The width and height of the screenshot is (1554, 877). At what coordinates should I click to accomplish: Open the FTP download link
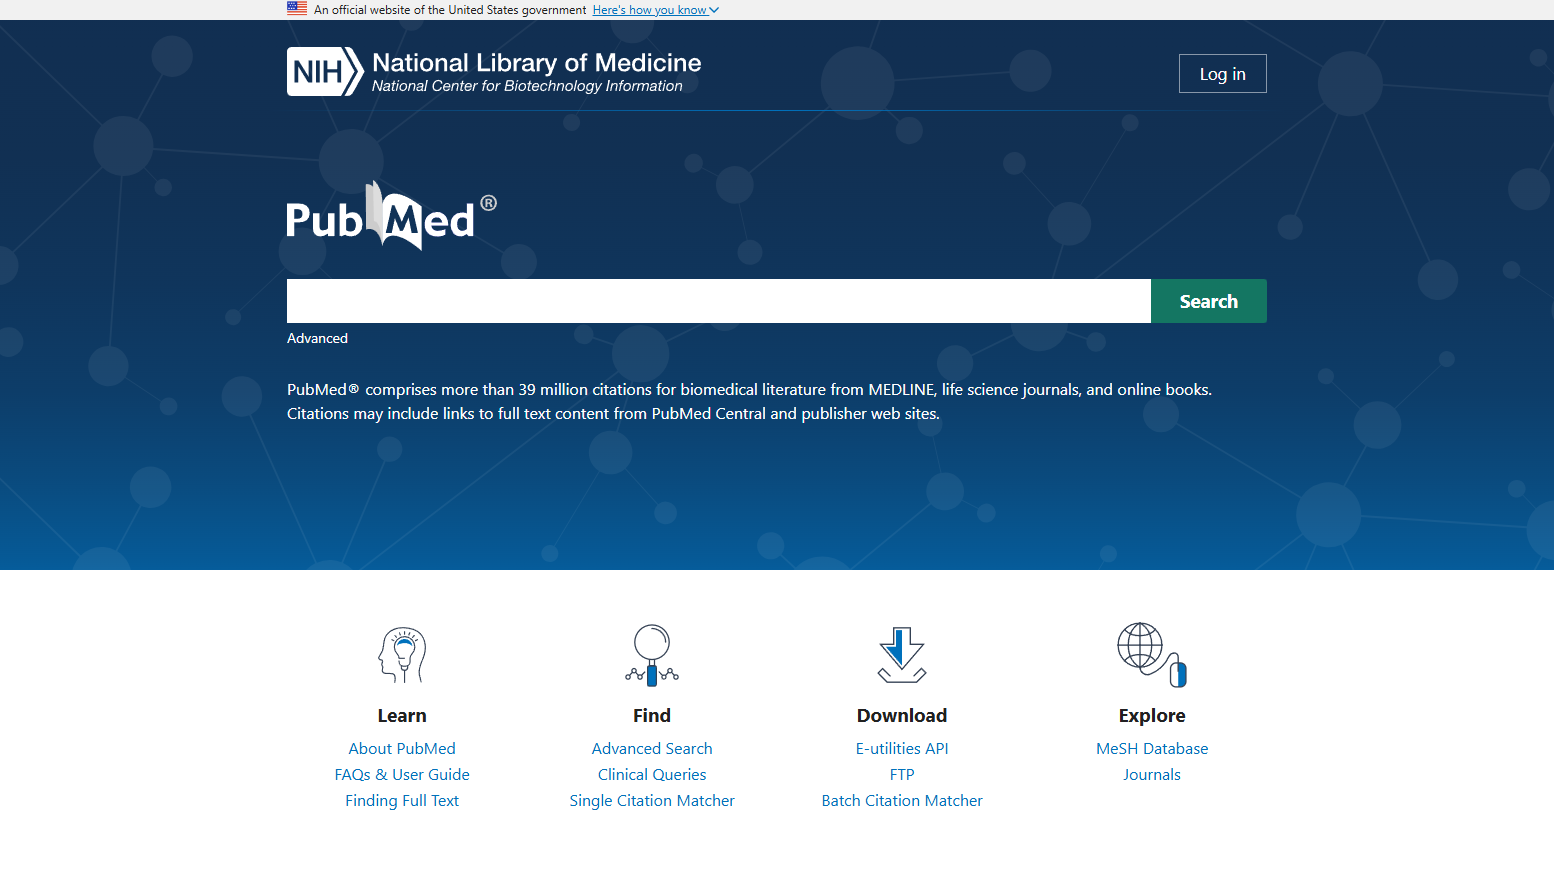(x=902, y=774)
